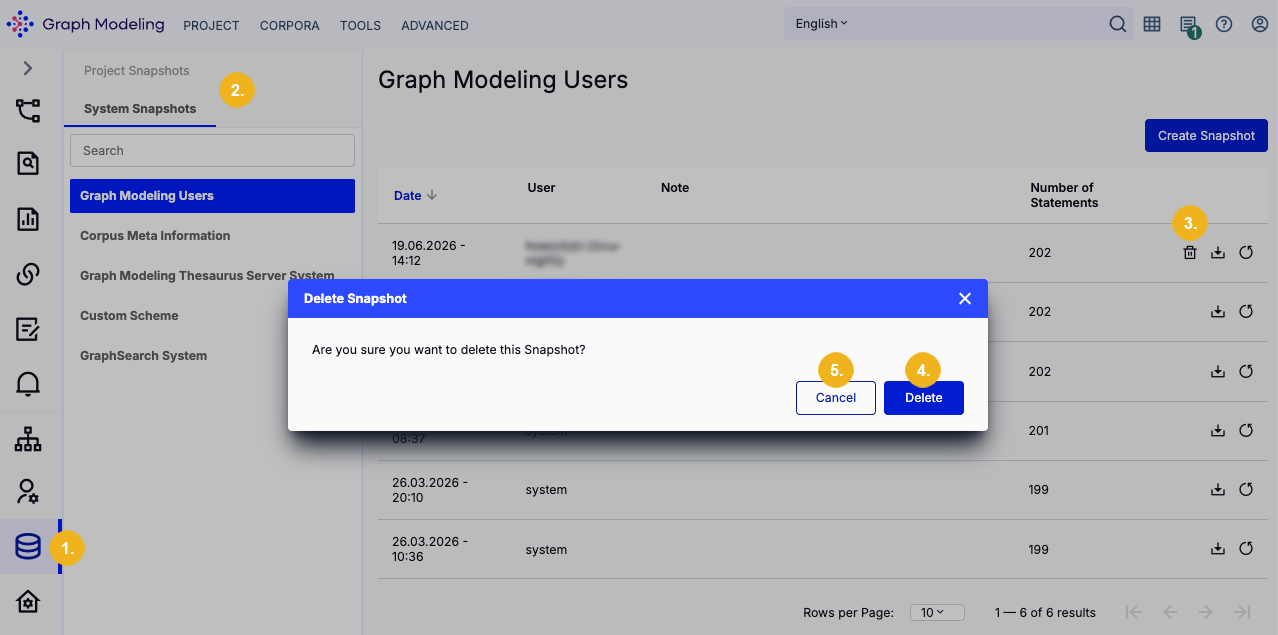The image size is (1278, 635).
Task: Select the System Snapshots tab
Action: [140, 109]
